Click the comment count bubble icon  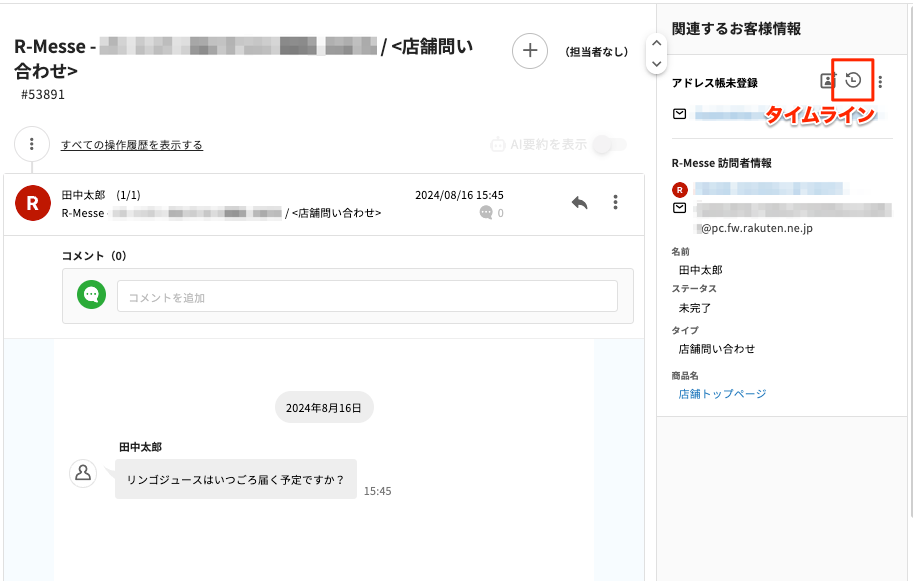pos(486,213)
